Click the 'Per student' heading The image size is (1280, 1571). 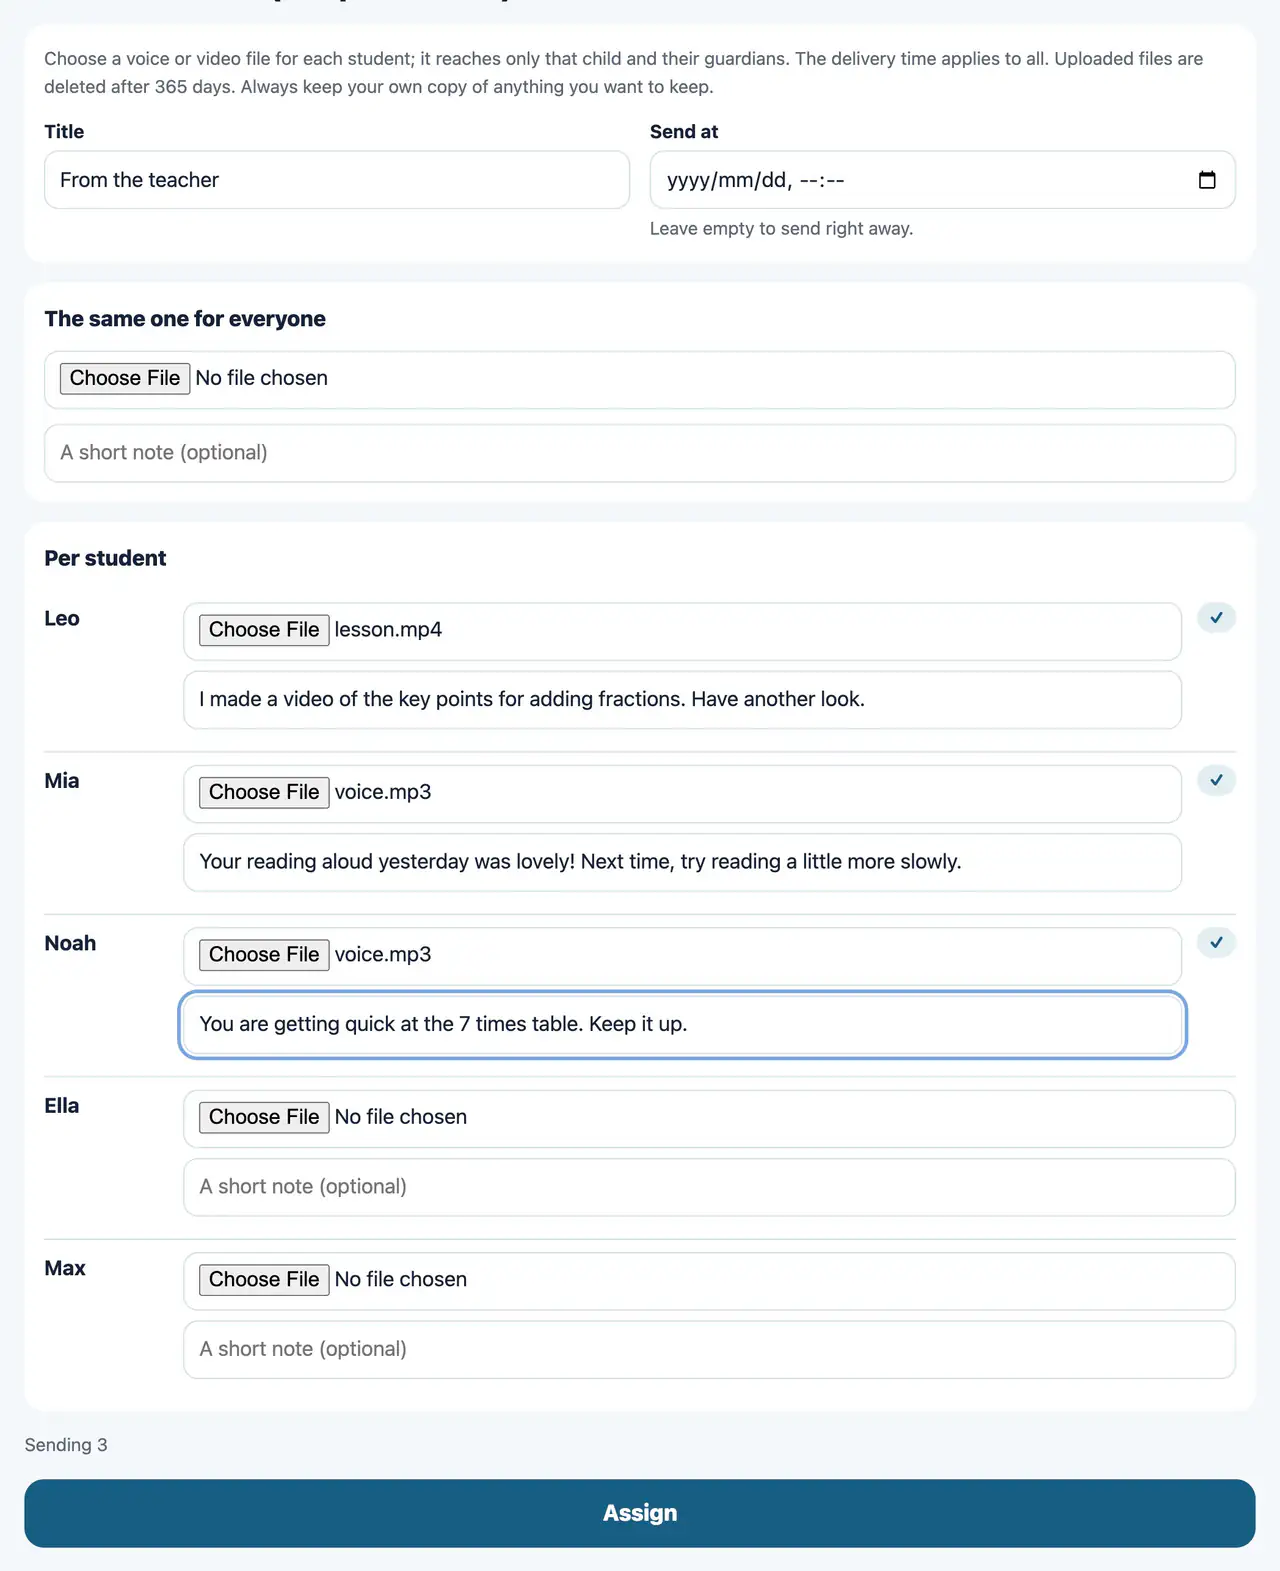[105, 558]
